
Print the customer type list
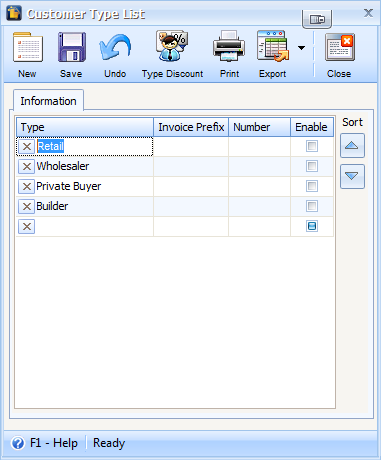point(229,47)
